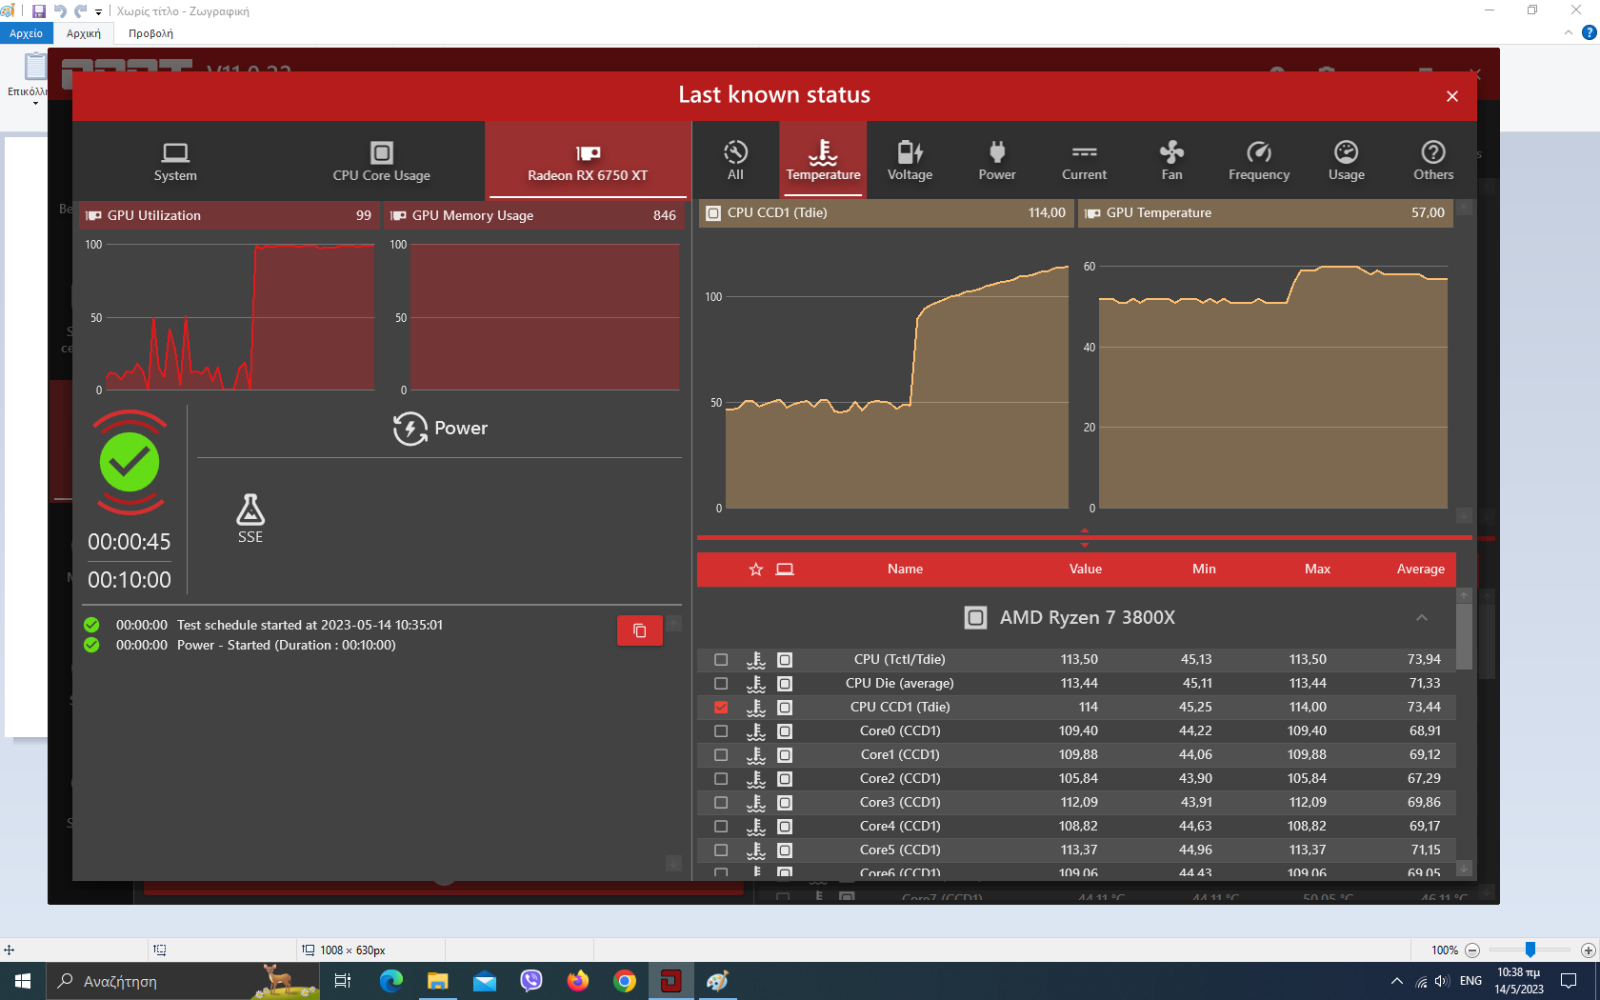Click the Paint undo icon in title bar
The height and width of the screenshot is (1000, 1600).
point(60,11)
